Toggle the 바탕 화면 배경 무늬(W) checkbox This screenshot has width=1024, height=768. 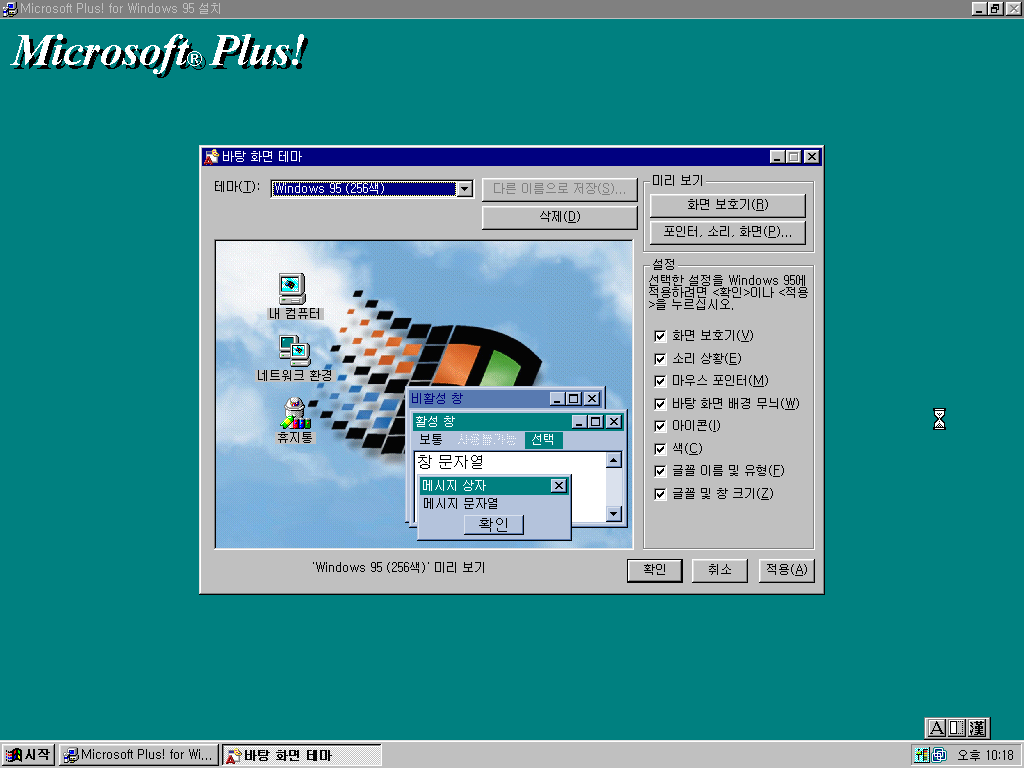[x=660, y=404]
